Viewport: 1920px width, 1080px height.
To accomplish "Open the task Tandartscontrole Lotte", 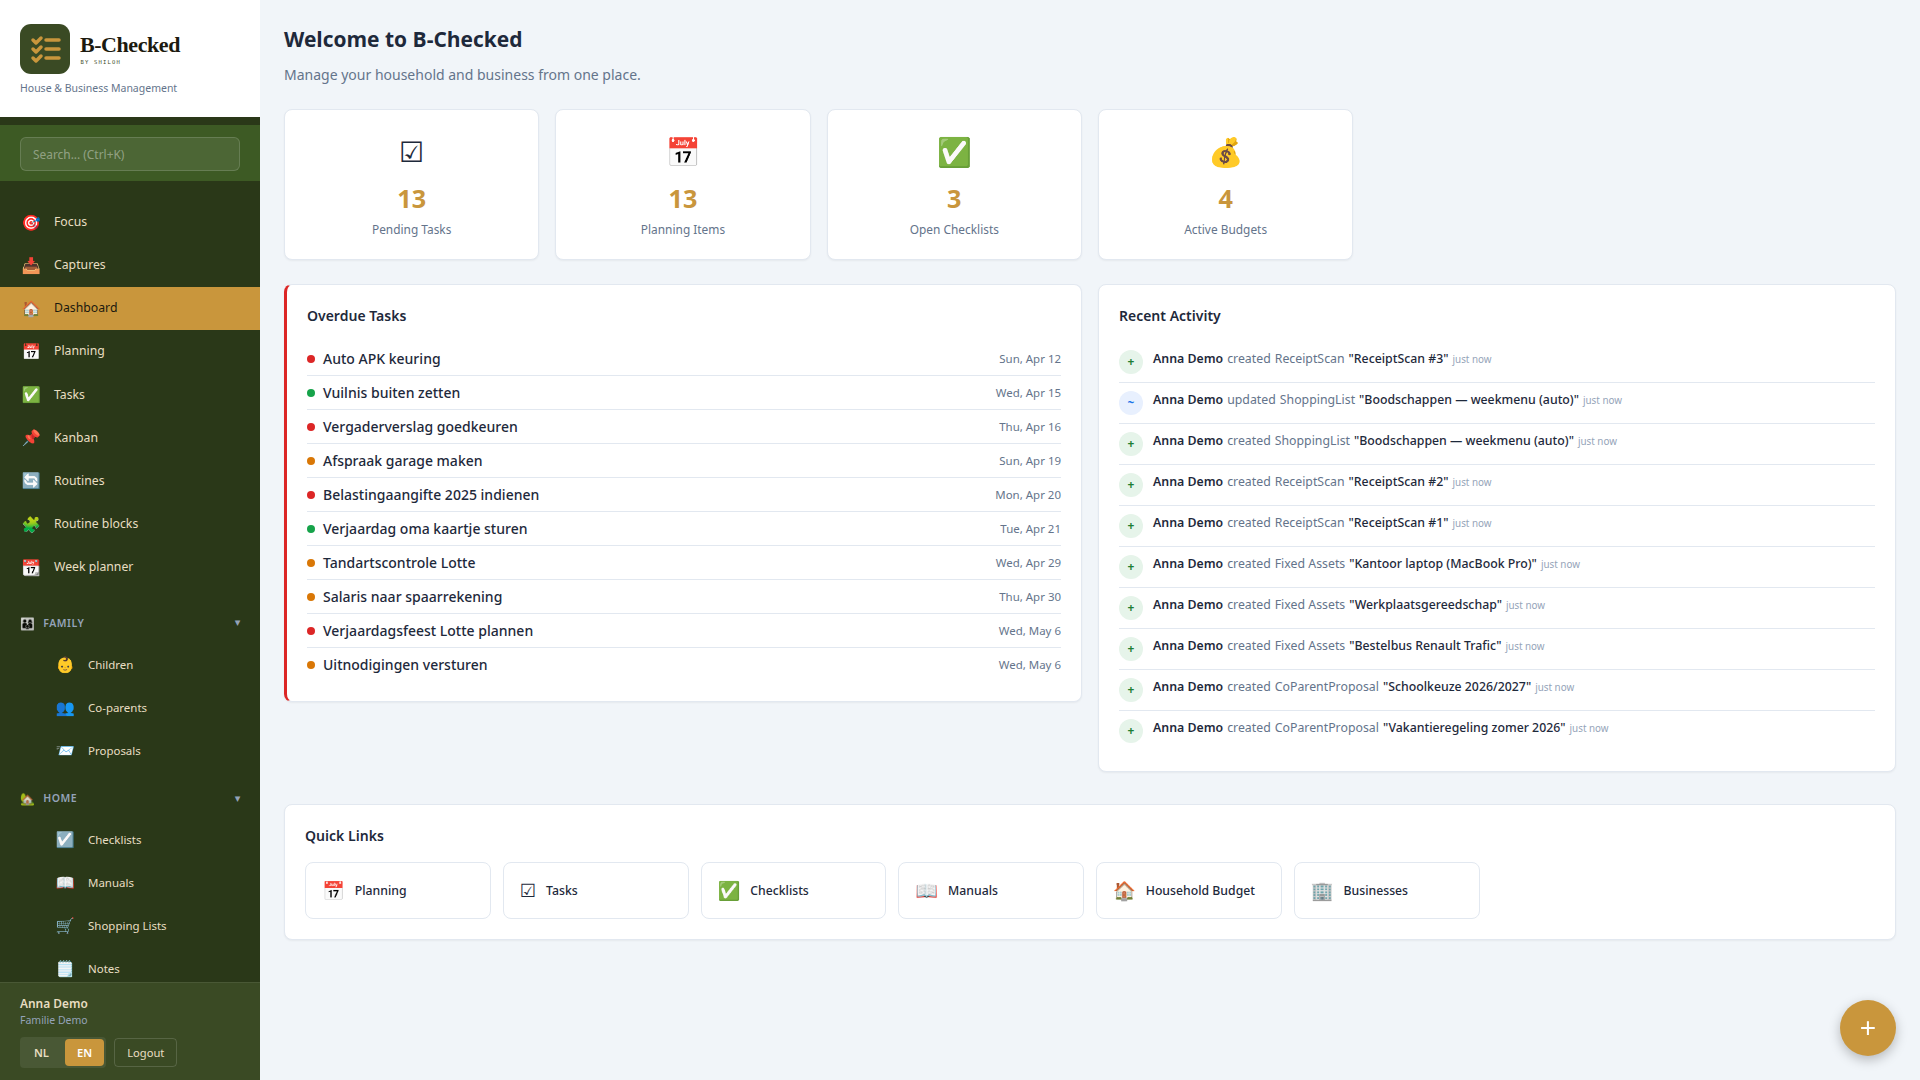I will click(x=684, y=563).
